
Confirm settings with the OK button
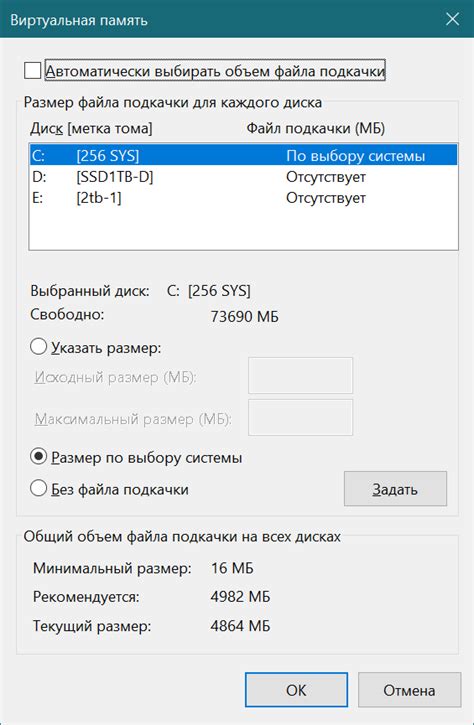(296, 690)
